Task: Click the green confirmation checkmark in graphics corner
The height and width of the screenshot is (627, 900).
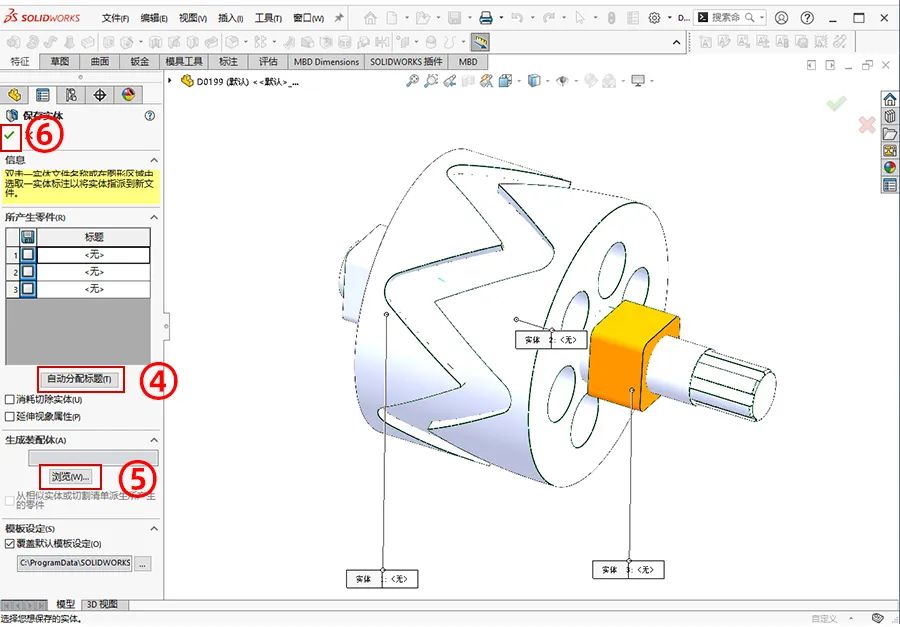Action: click(x=836, y=103)
